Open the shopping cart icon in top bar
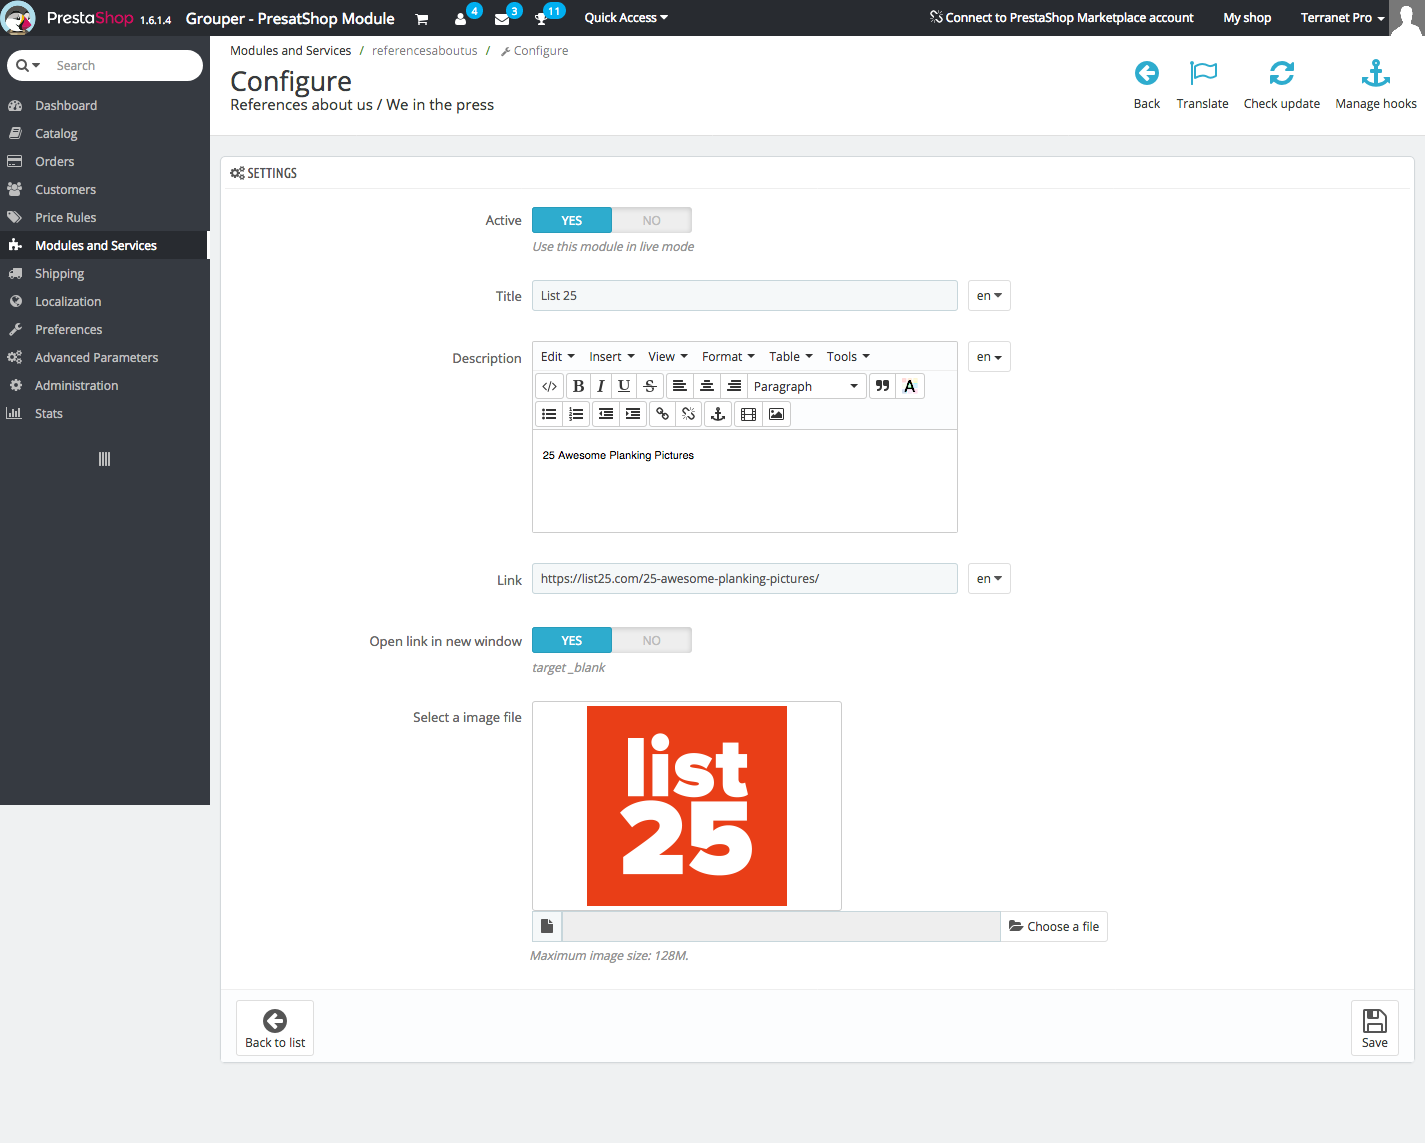The width and height of the screenshot is (1425, 1143). (x=422, y=19)
